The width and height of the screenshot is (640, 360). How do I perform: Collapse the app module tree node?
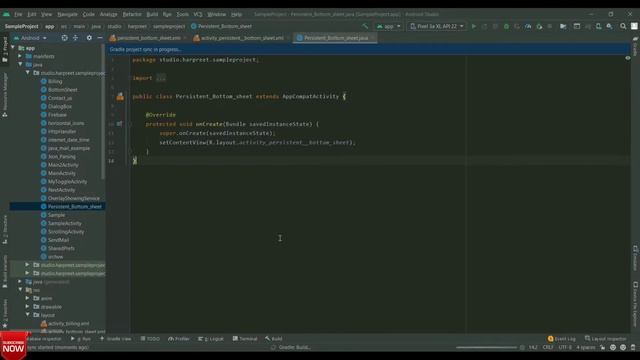click(13, 48)
